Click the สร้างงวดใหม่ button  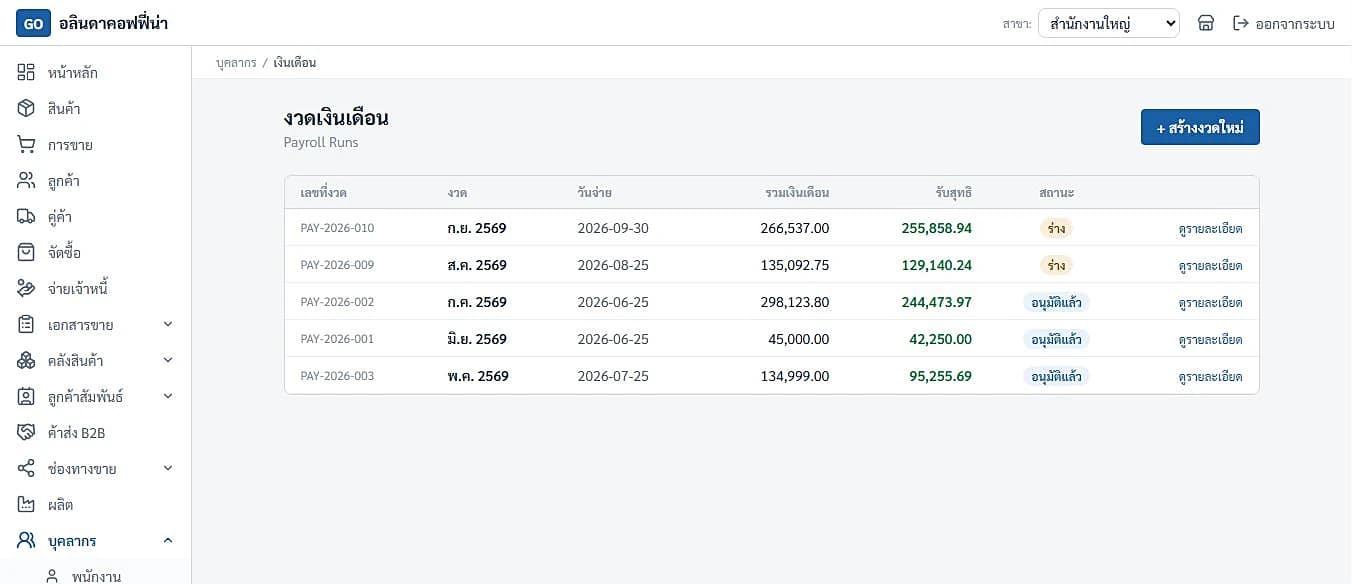point(1200,128)
